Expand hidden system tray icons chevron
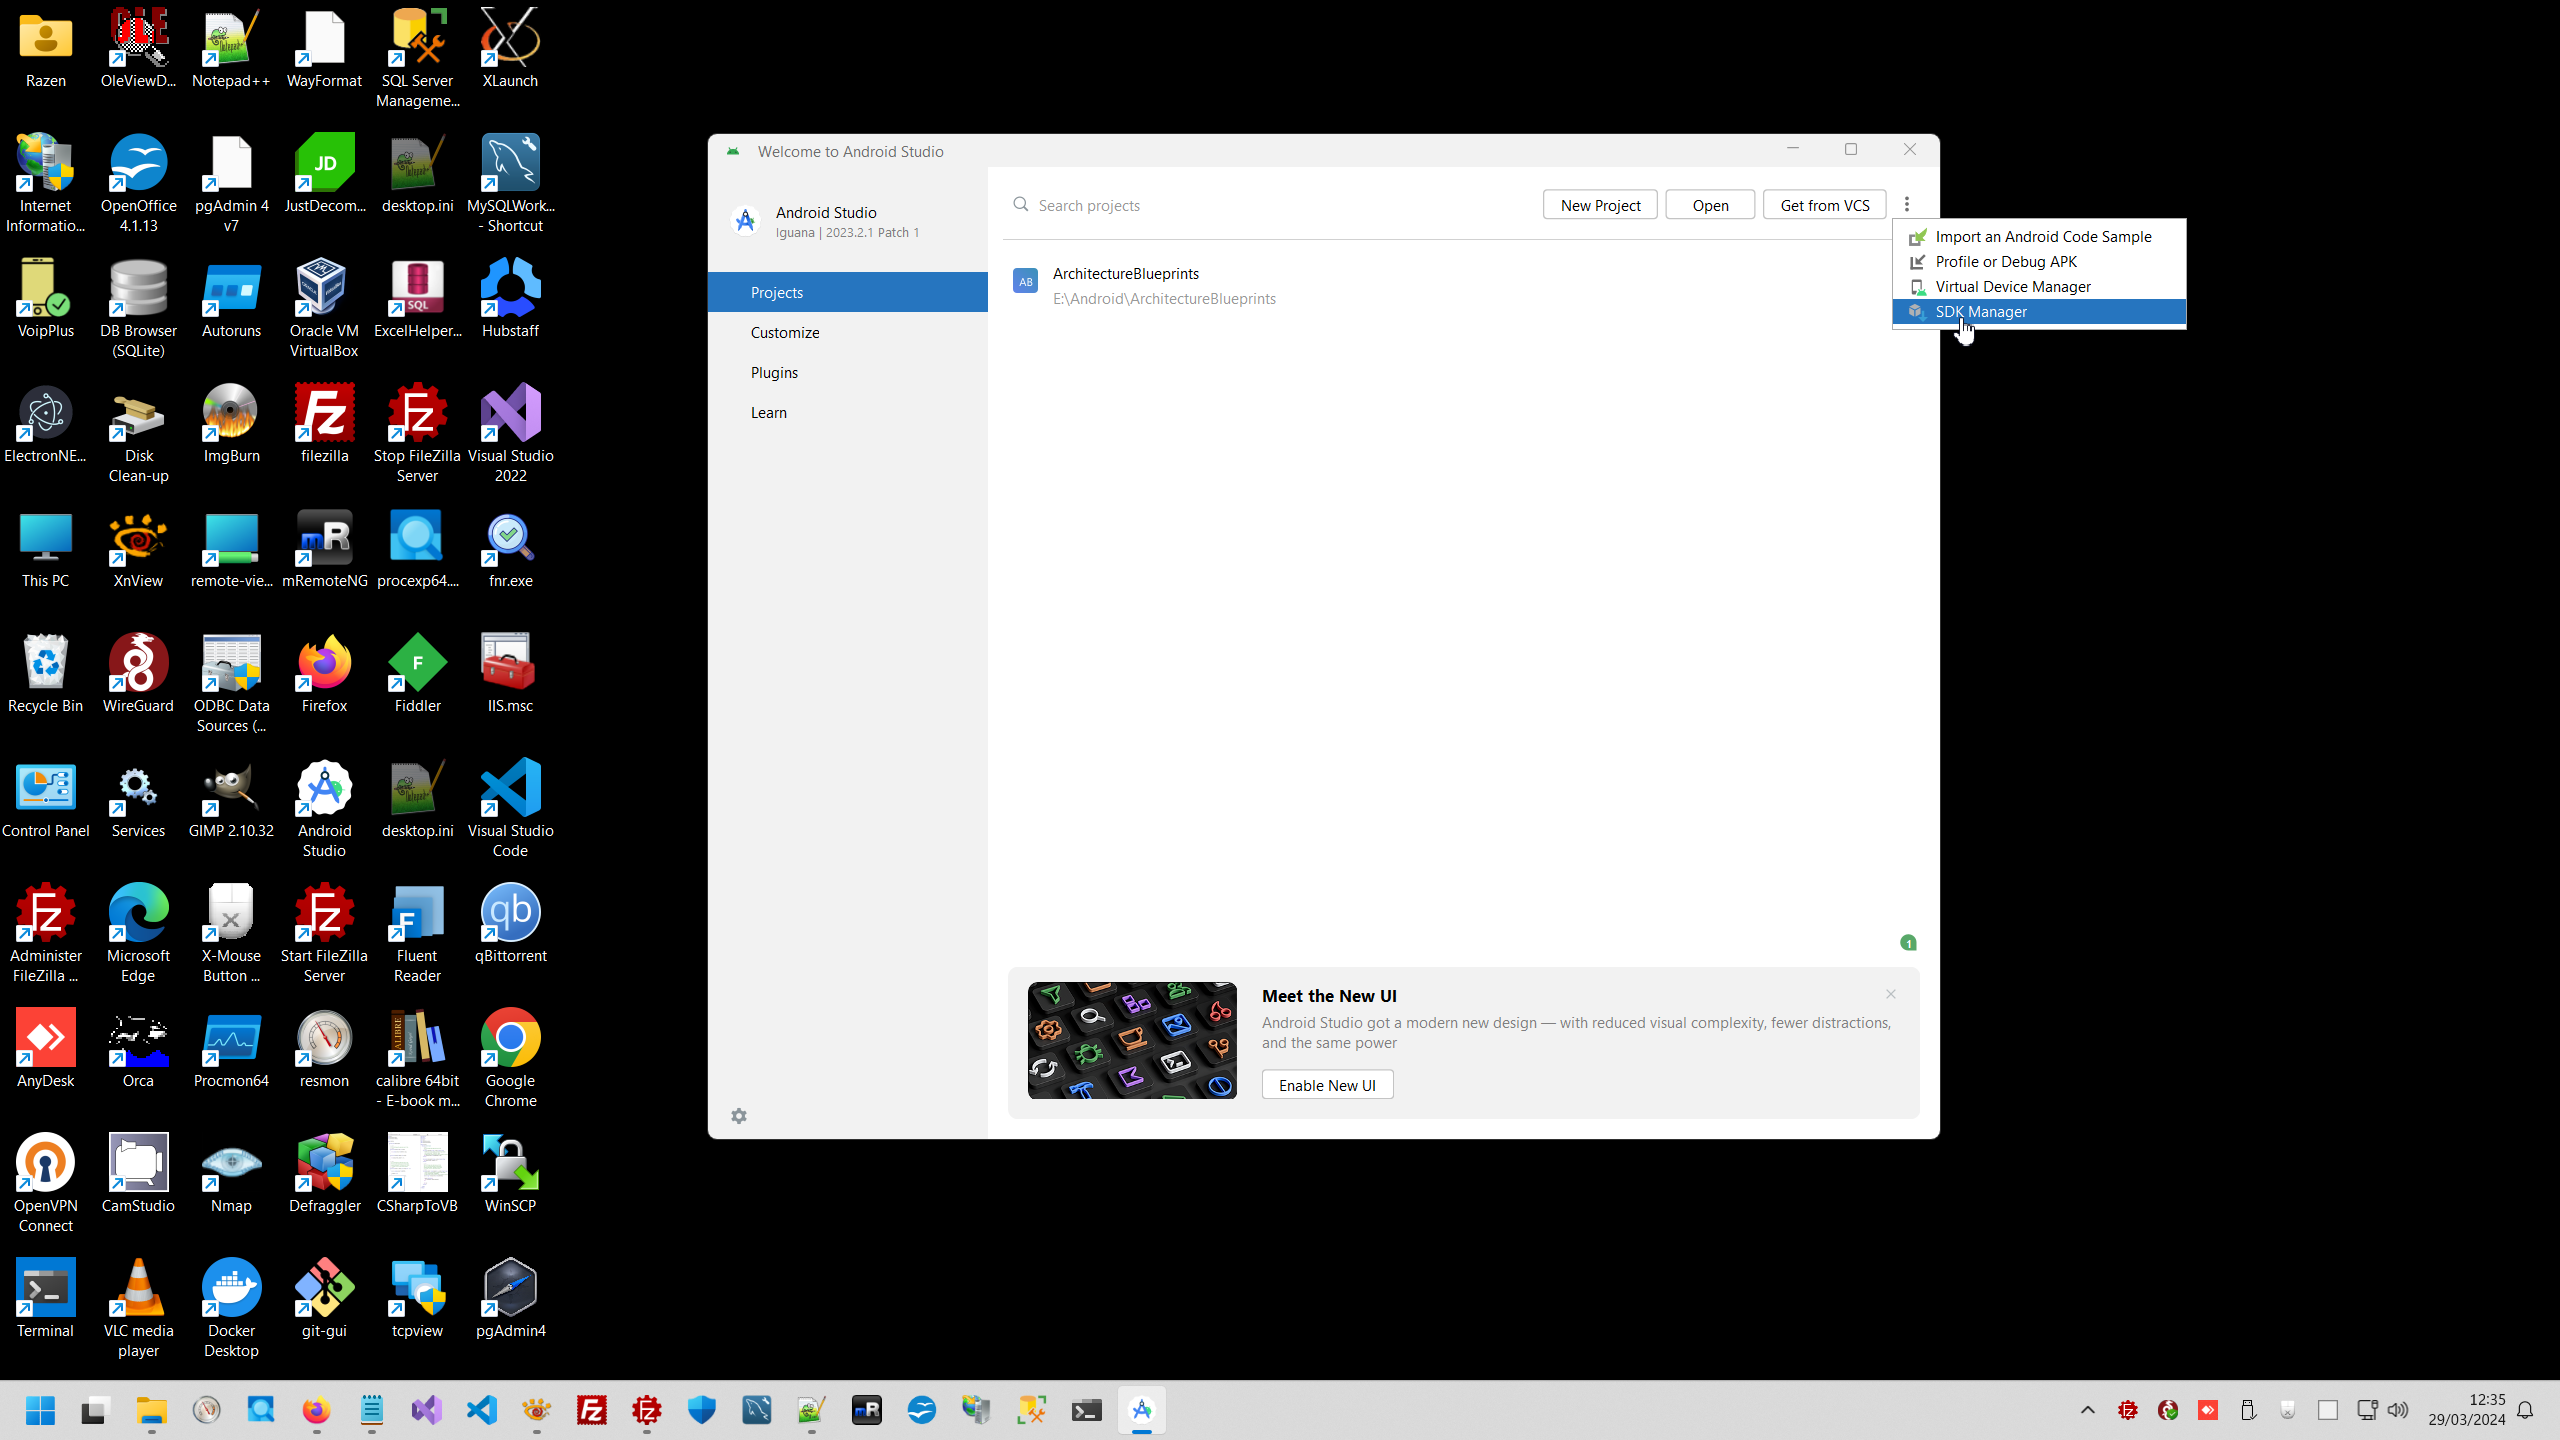The width and height of the screenshot is (2560, 1440). (2088, 1410)
